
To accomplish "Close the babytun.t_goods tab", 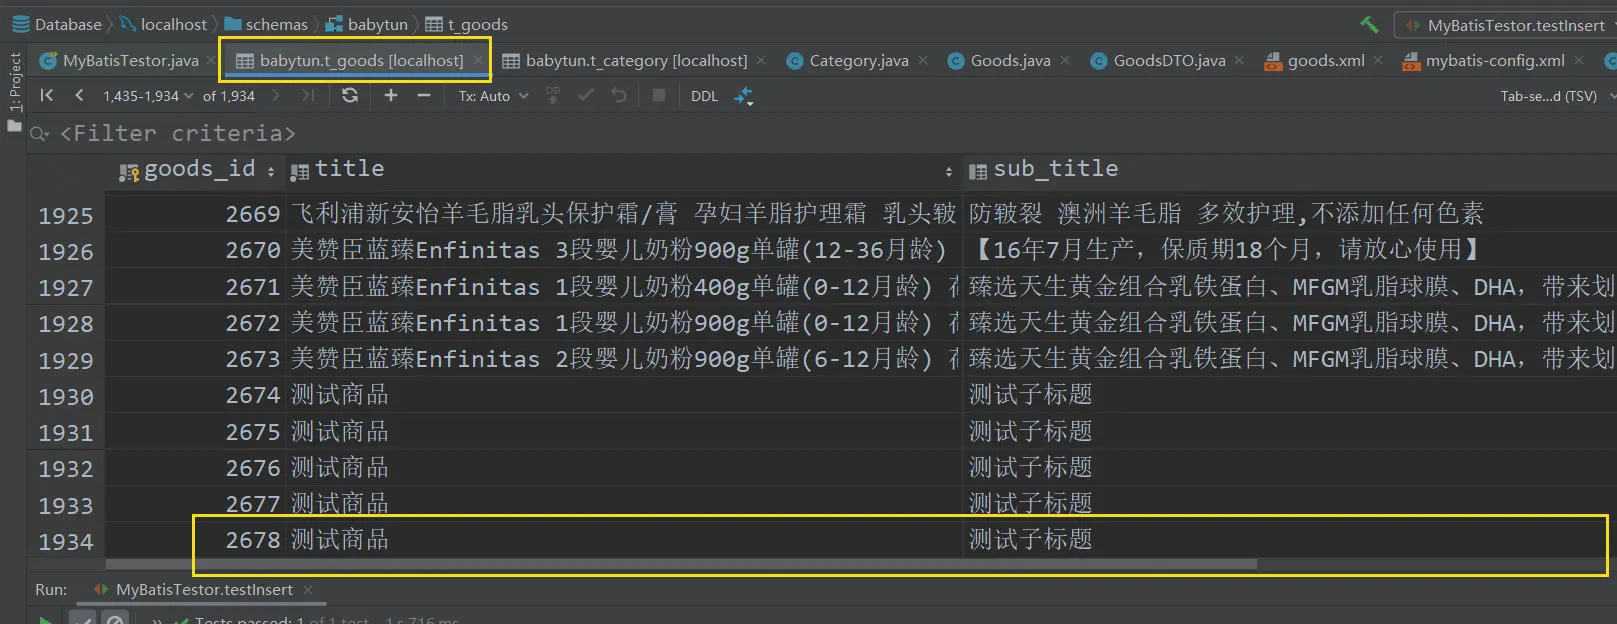I will click(x=478, y=60).
